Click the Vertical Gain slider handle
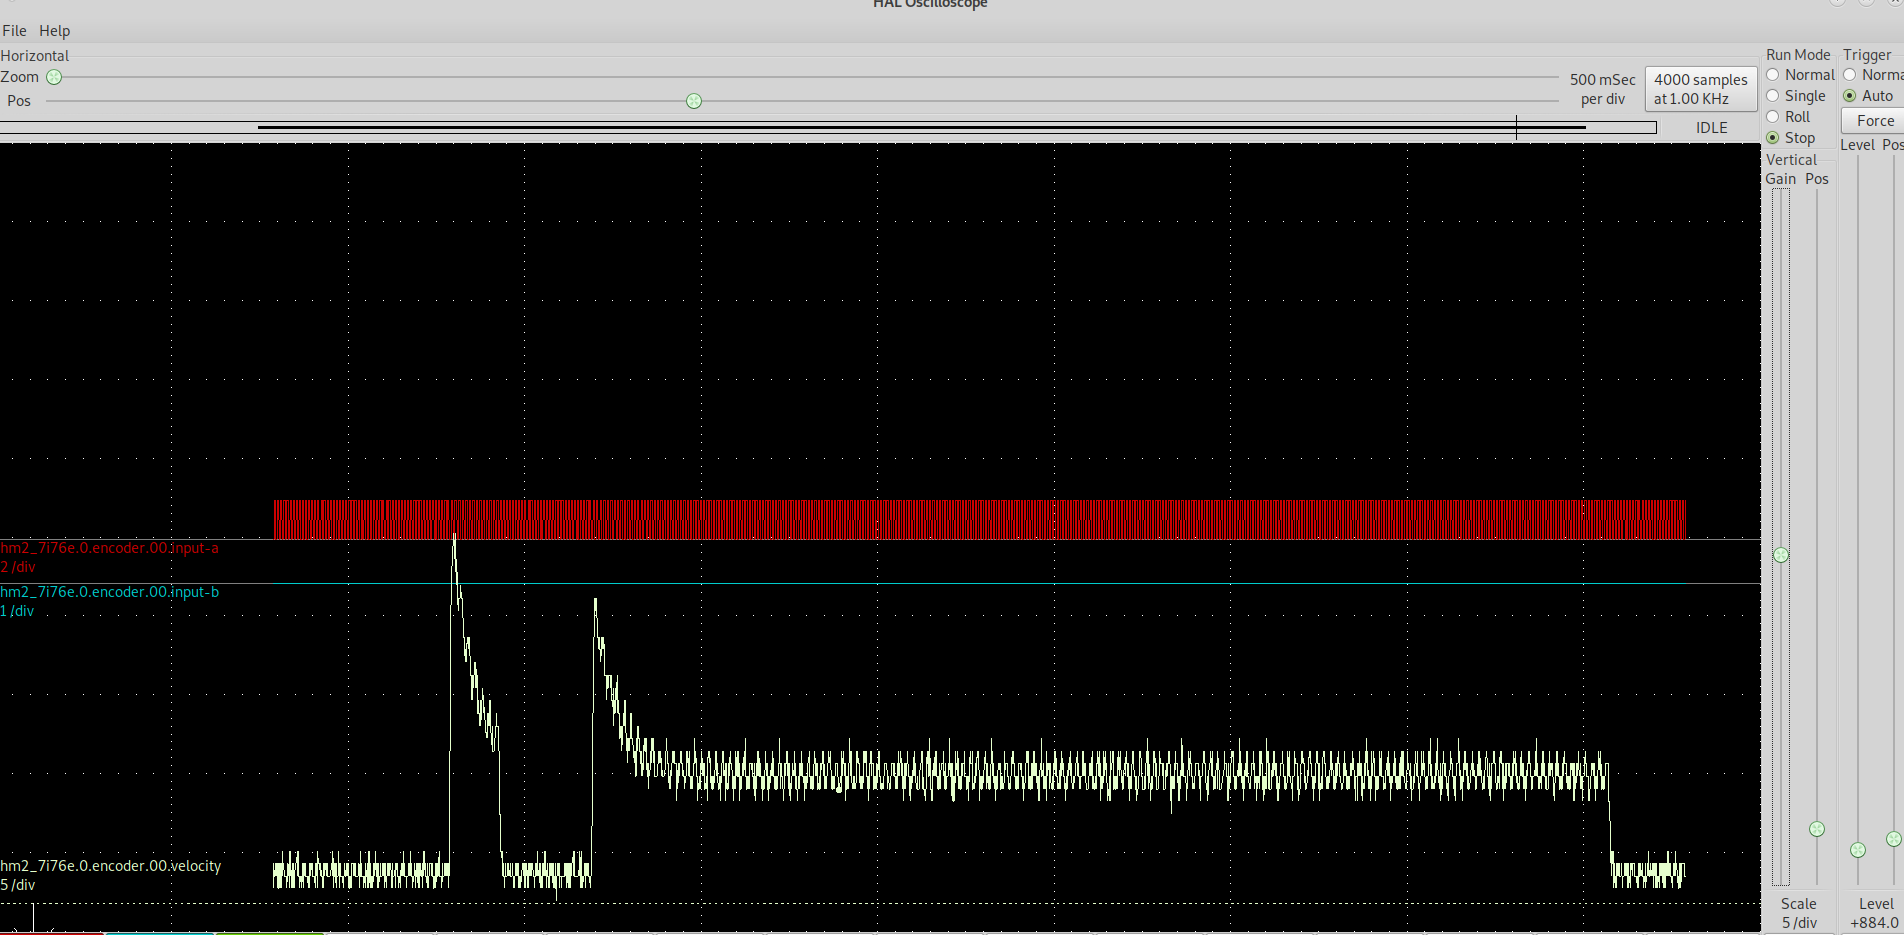 tap(1781, 555)
